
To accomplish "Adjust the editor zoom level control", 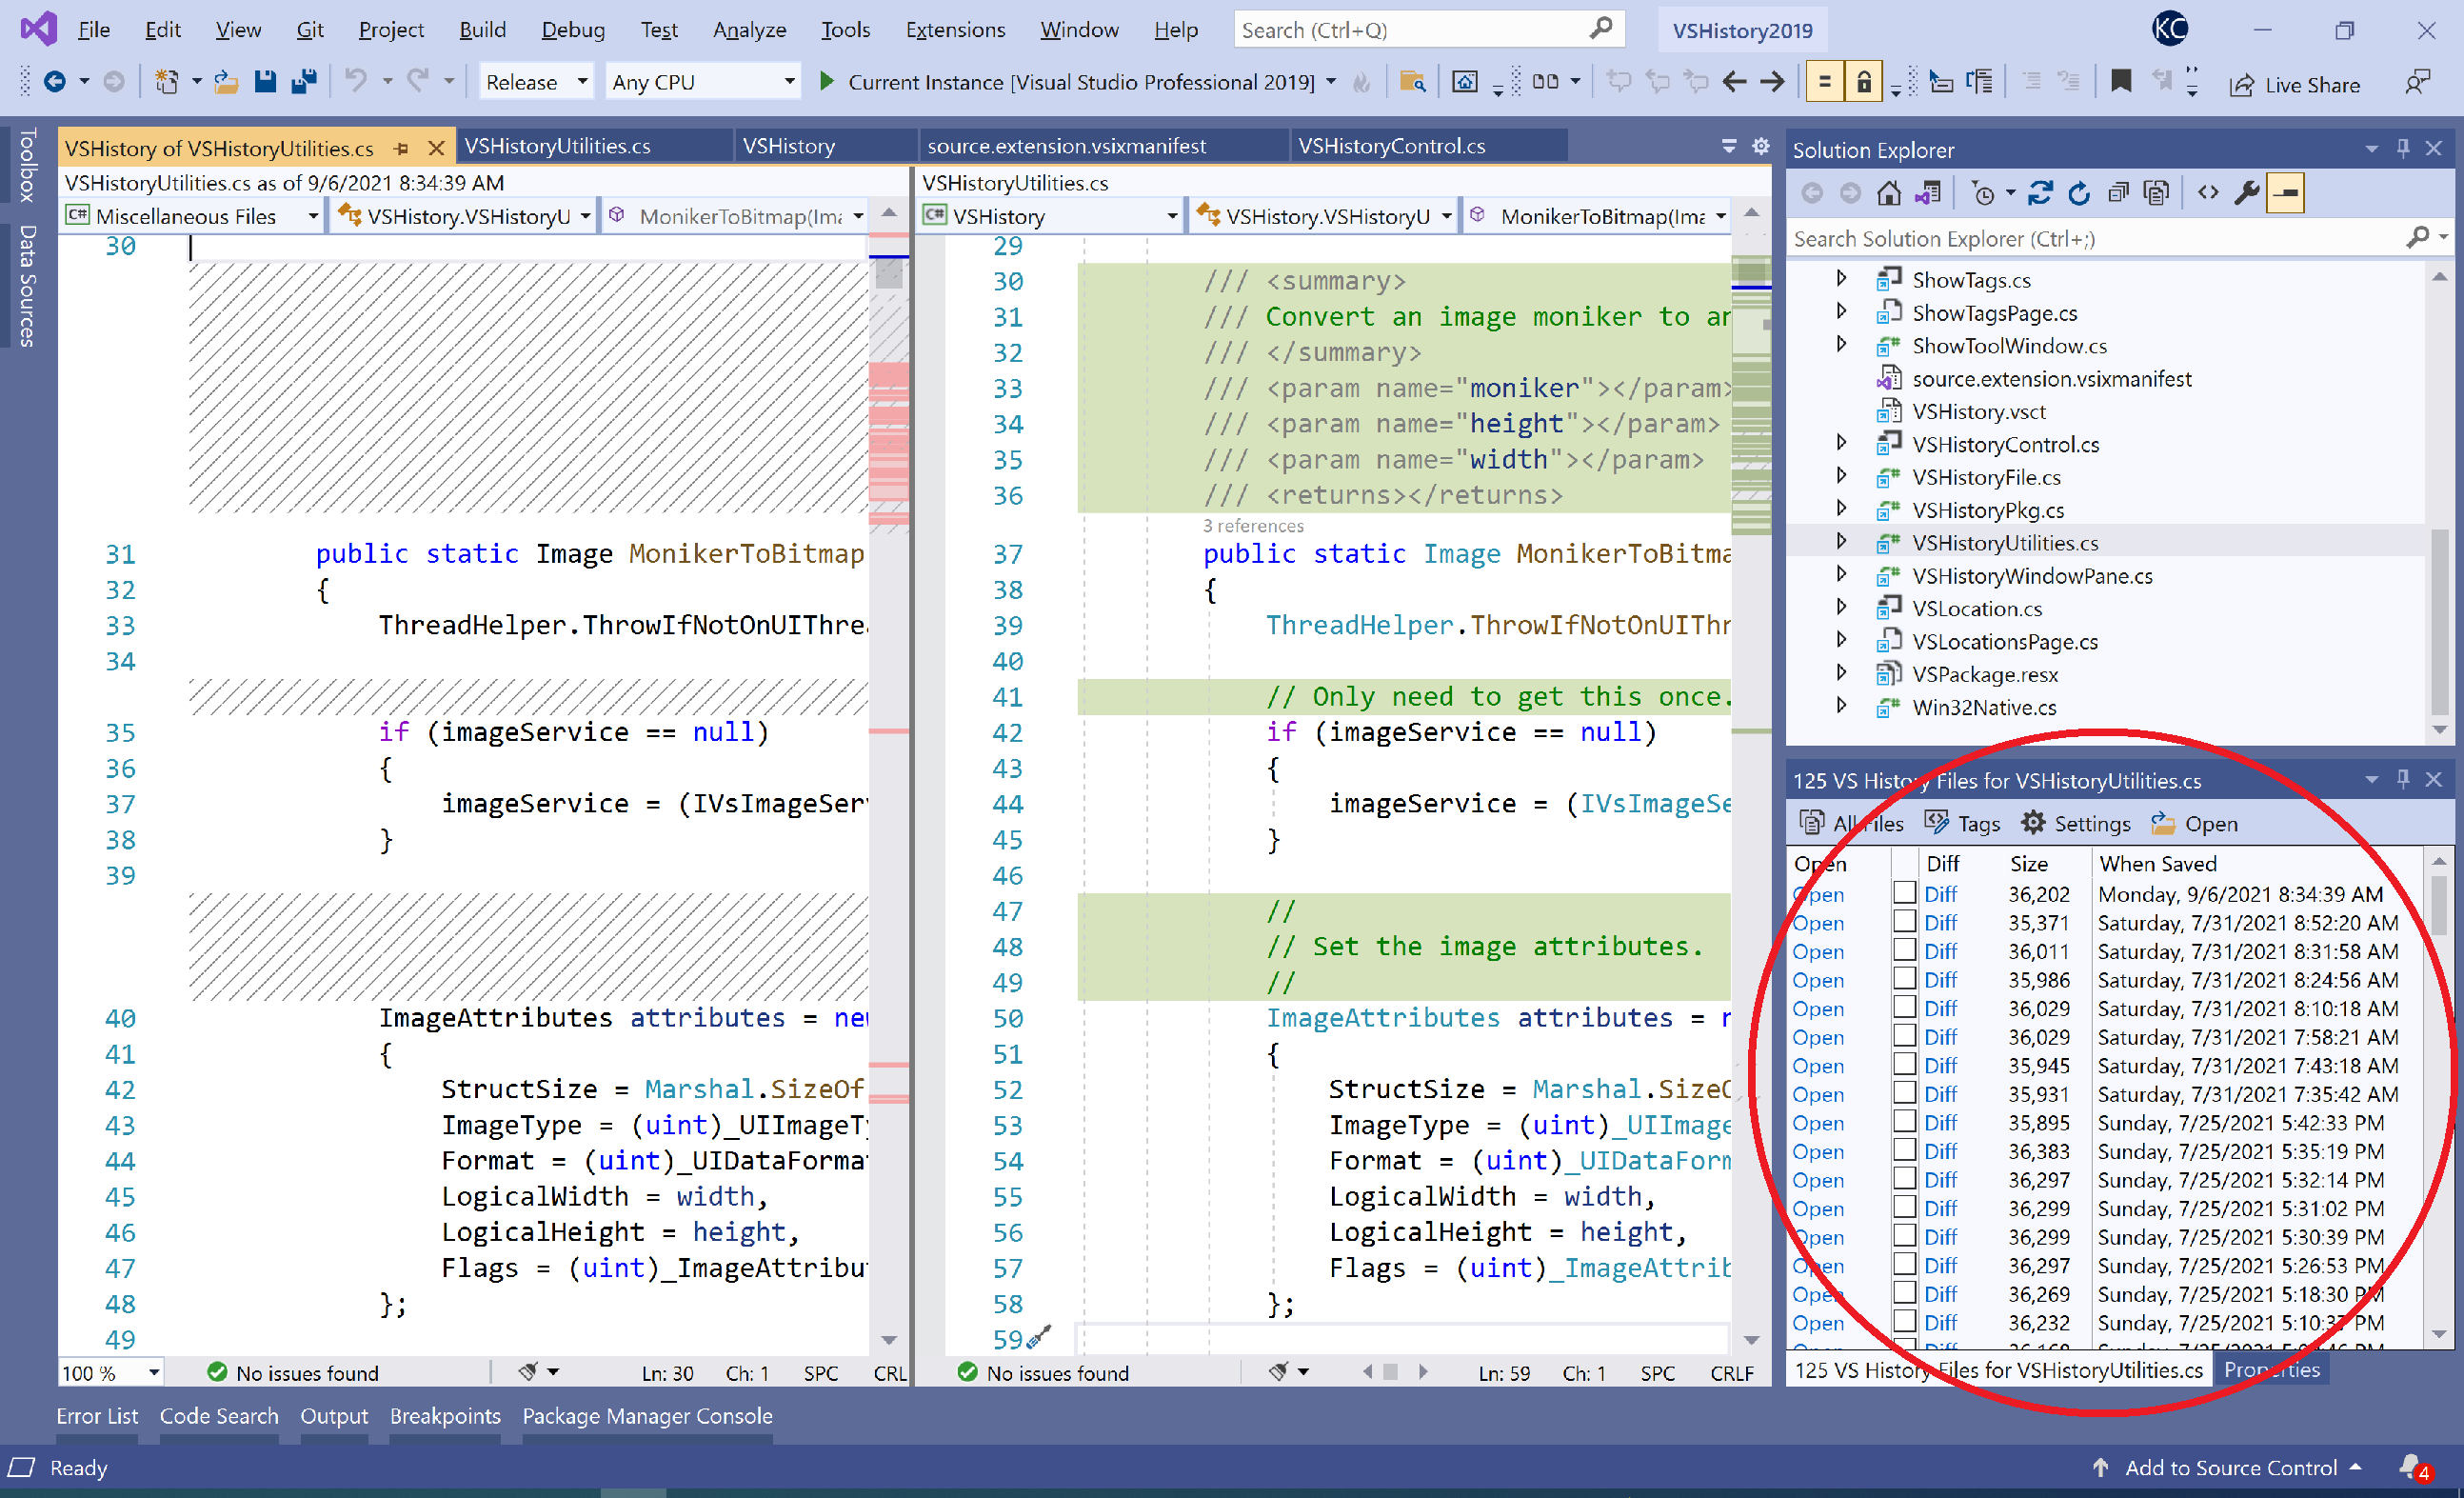I will tap(110, 1372).
